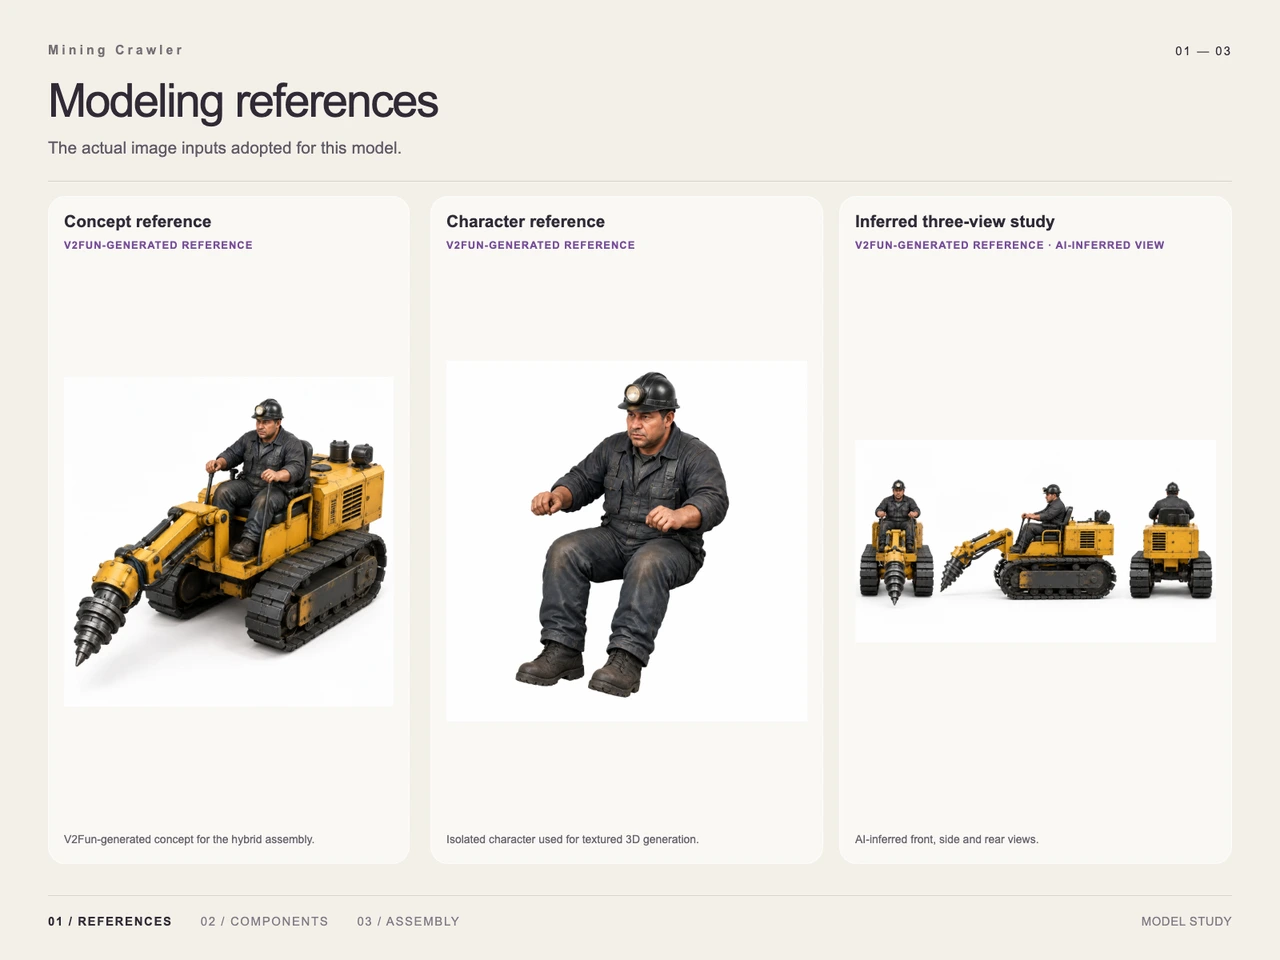Image resolution: width=1280 pixels, height=960 pixels.
Task: Click the purple tag under 'Concept reference'
Action: point(158,245)
